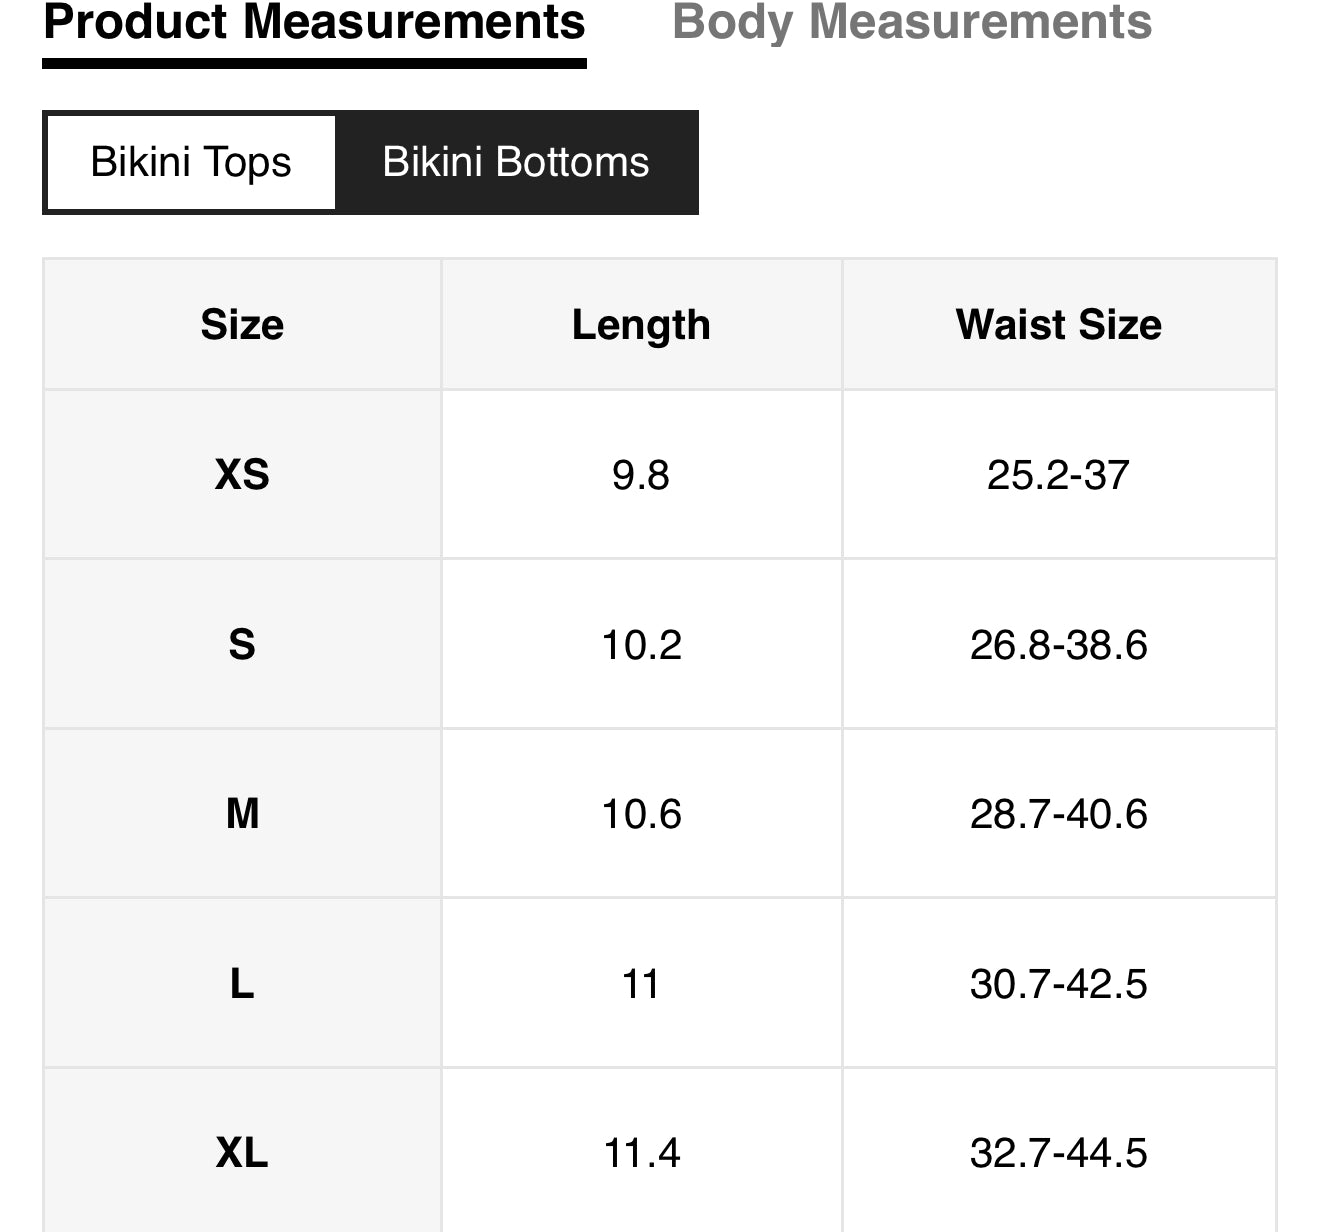The image size is (1320, 1232).
Task: Click the 10.2 length cell
Action: click(641, 644)
